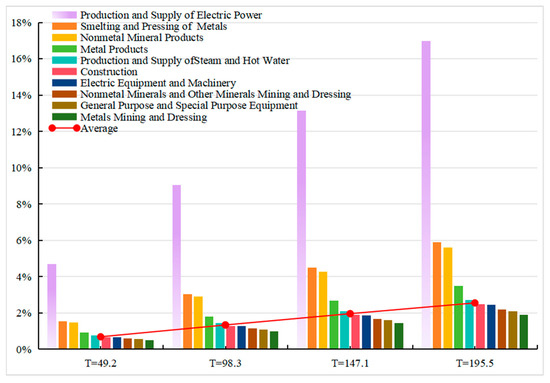Click the orange Smelting and Pressing legend swatch
The width and height of the screenshot is (550, 383).
tap(64, 26)
